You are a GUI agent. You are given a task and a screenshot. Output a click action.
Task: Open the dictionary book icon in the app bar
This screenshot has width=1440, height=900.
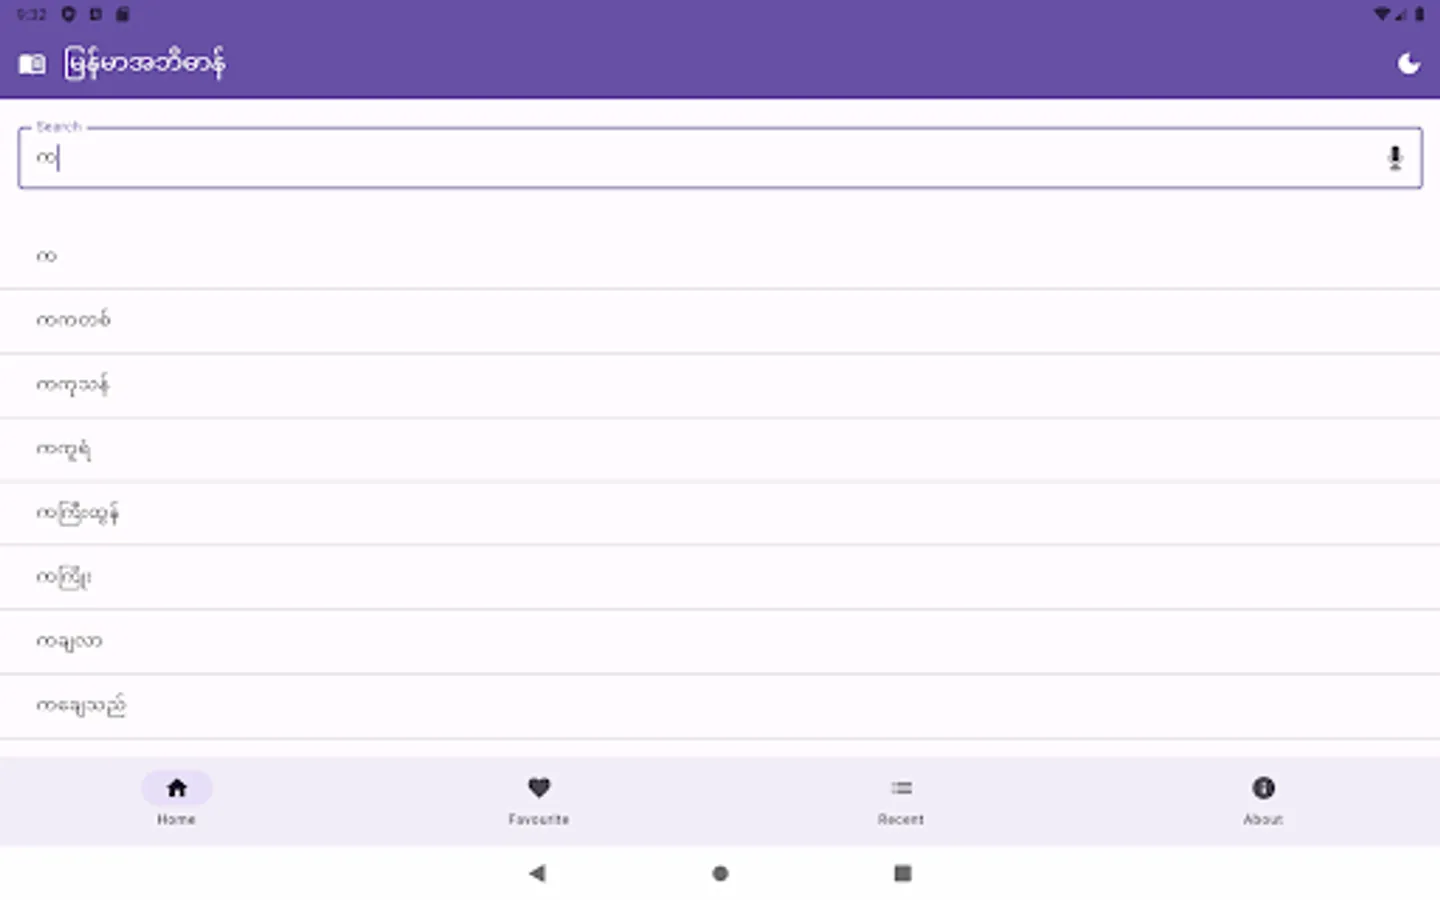point(32,62)
